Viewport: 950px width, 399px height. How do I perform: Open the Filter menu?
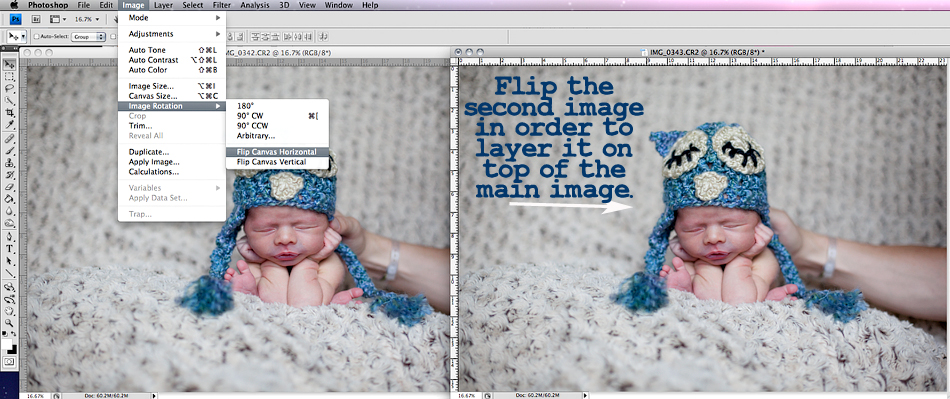click(221, 5)
